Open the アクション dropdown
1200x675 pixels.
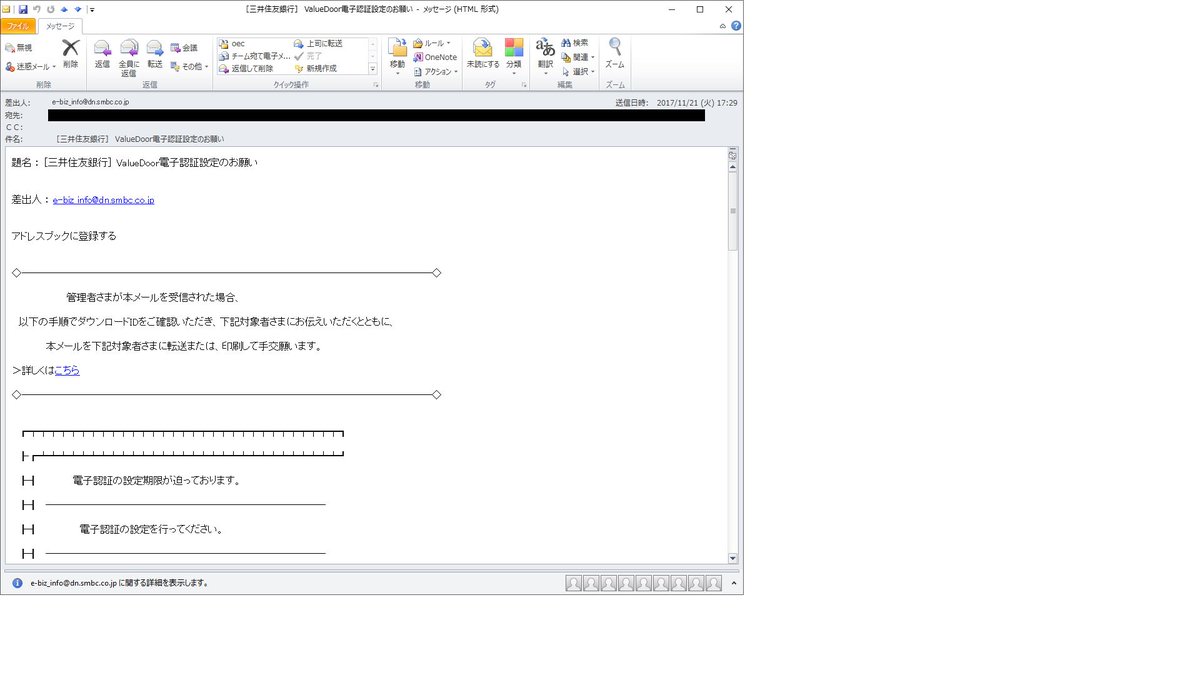pyautogui.click(x=435, y=71)
